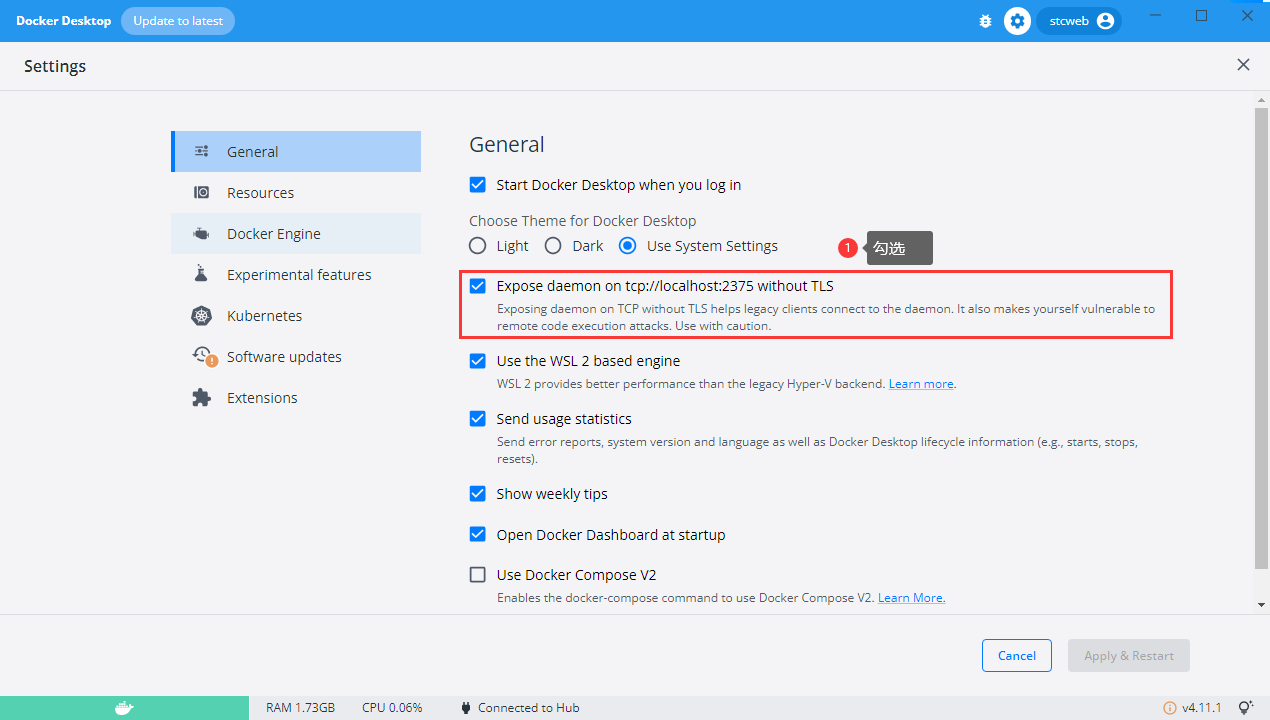Image resolution: width=1270 pixels, height=720 pixels.
Task: Click the Update to latest button
Action: tap(178, 21)
